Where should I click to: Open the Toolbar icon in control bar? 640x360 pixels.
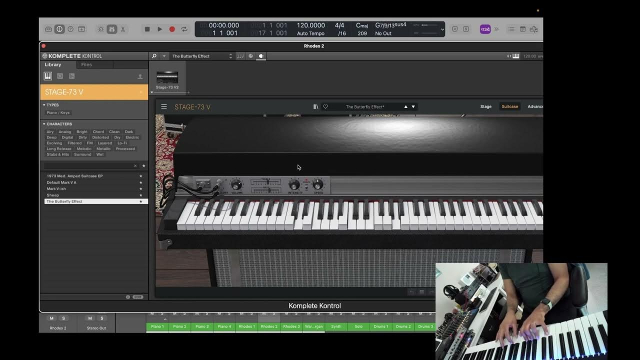(x=82, y=29)
